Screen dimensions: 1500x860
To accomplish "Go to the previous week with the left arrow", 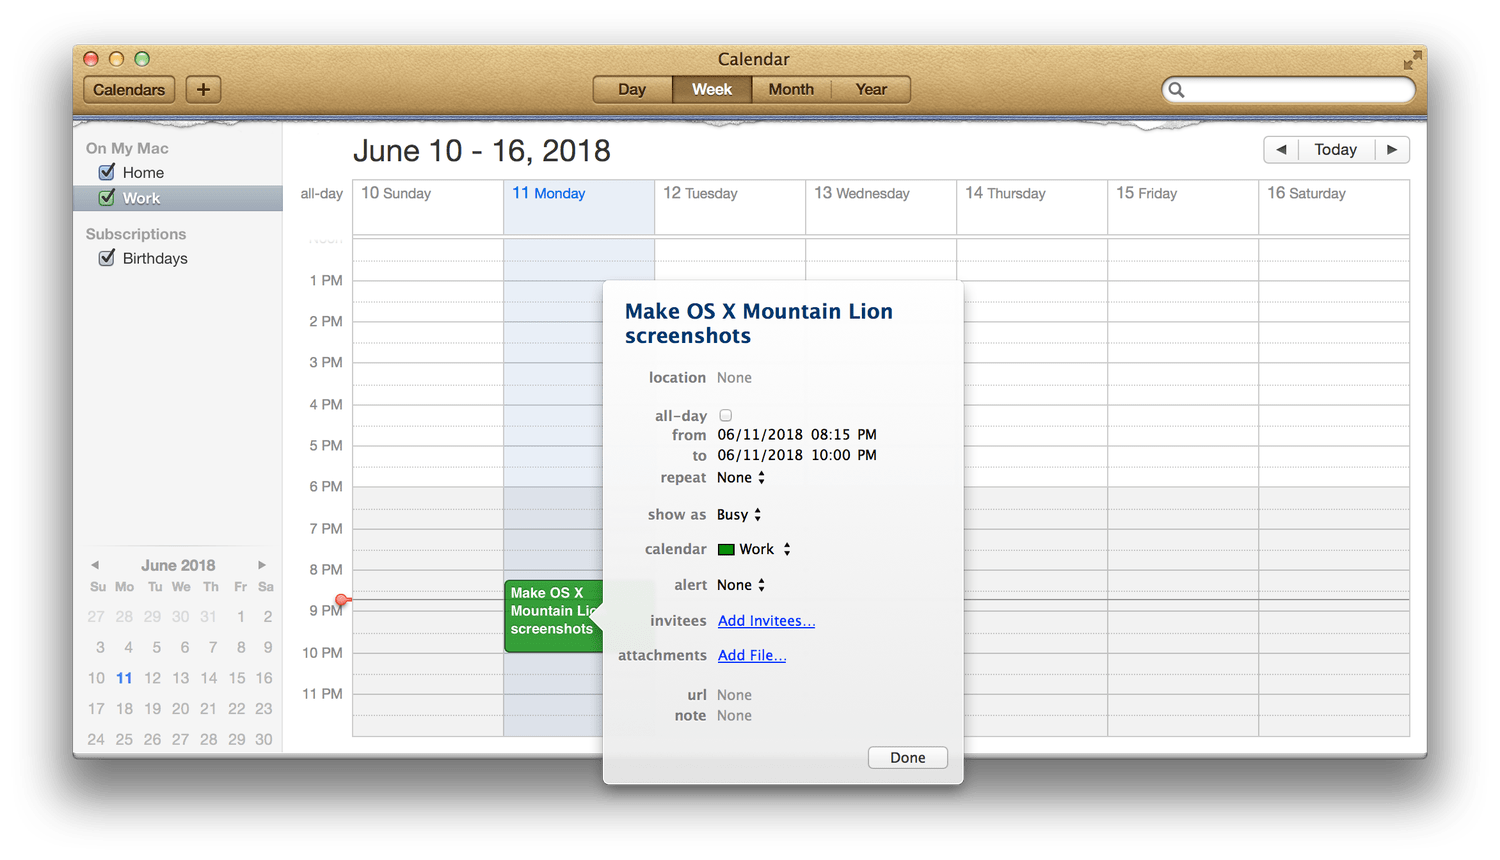I will tap(1281, 149).
